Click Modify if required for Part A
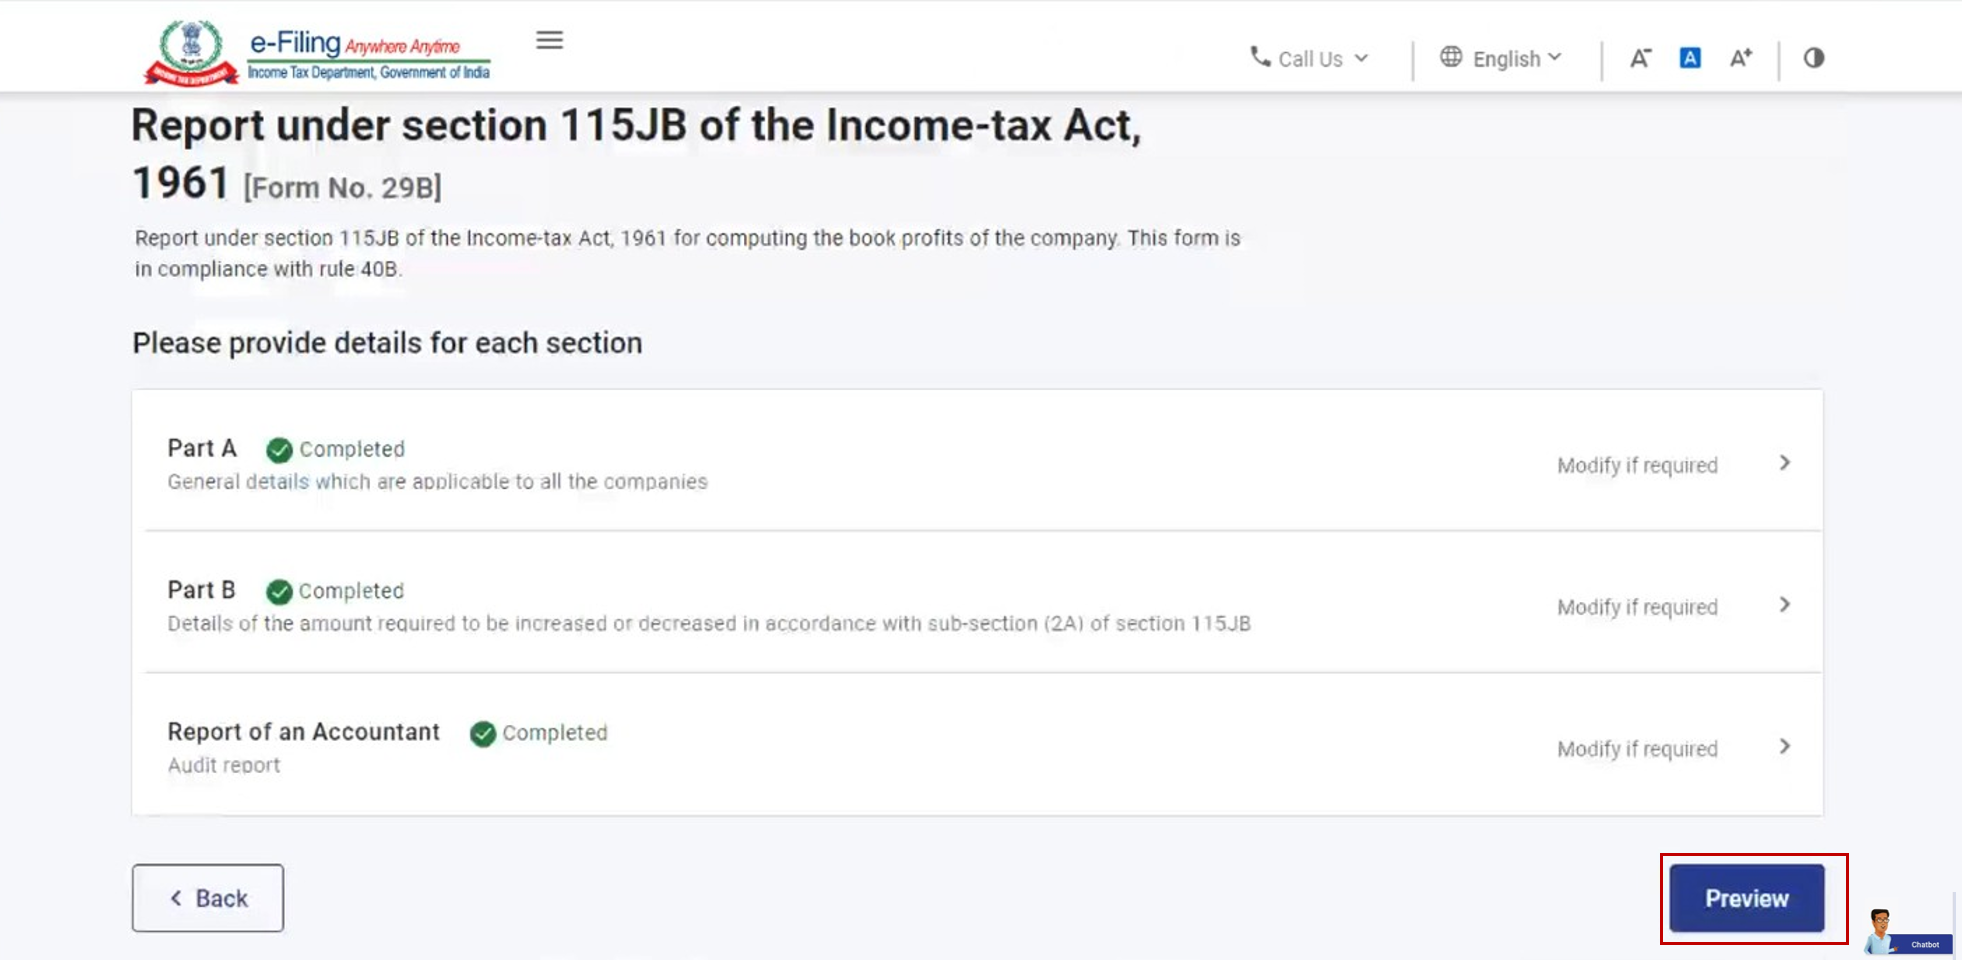This screenshot has height=960, width=1962. tap(1637, 465)
